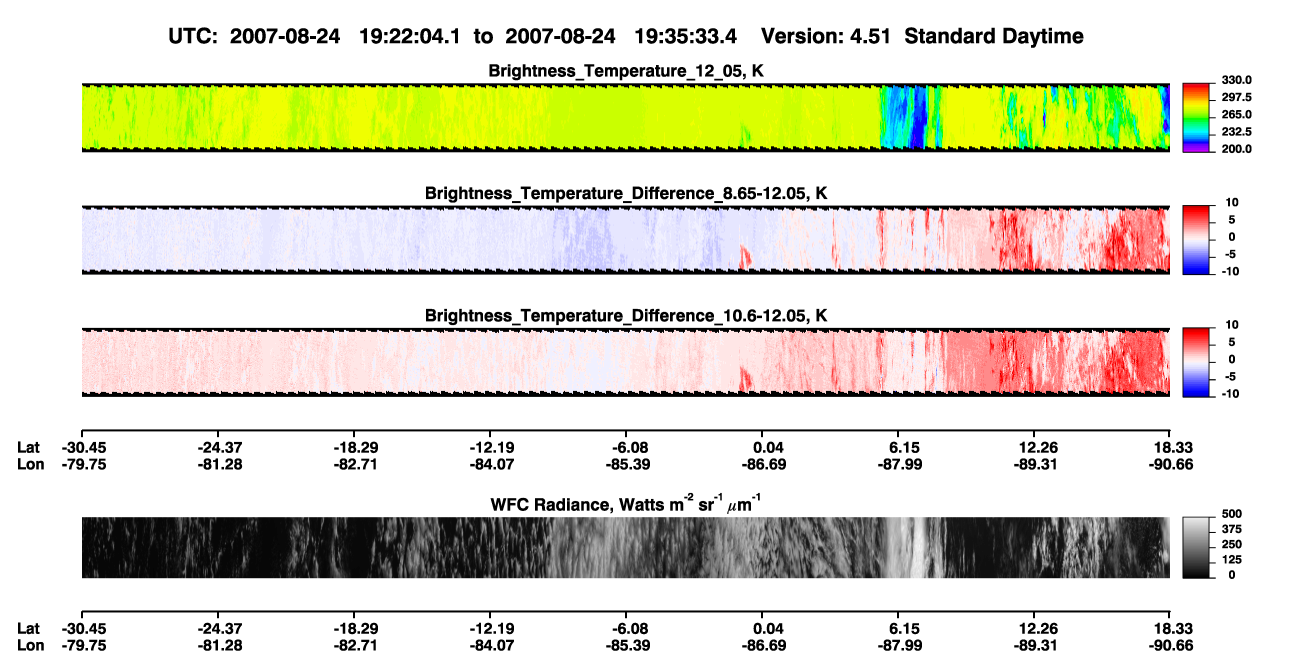Screen dimensions: 1300x667
Task: Click the 125 label on the radiance color bar
Action: (1232, 560)
